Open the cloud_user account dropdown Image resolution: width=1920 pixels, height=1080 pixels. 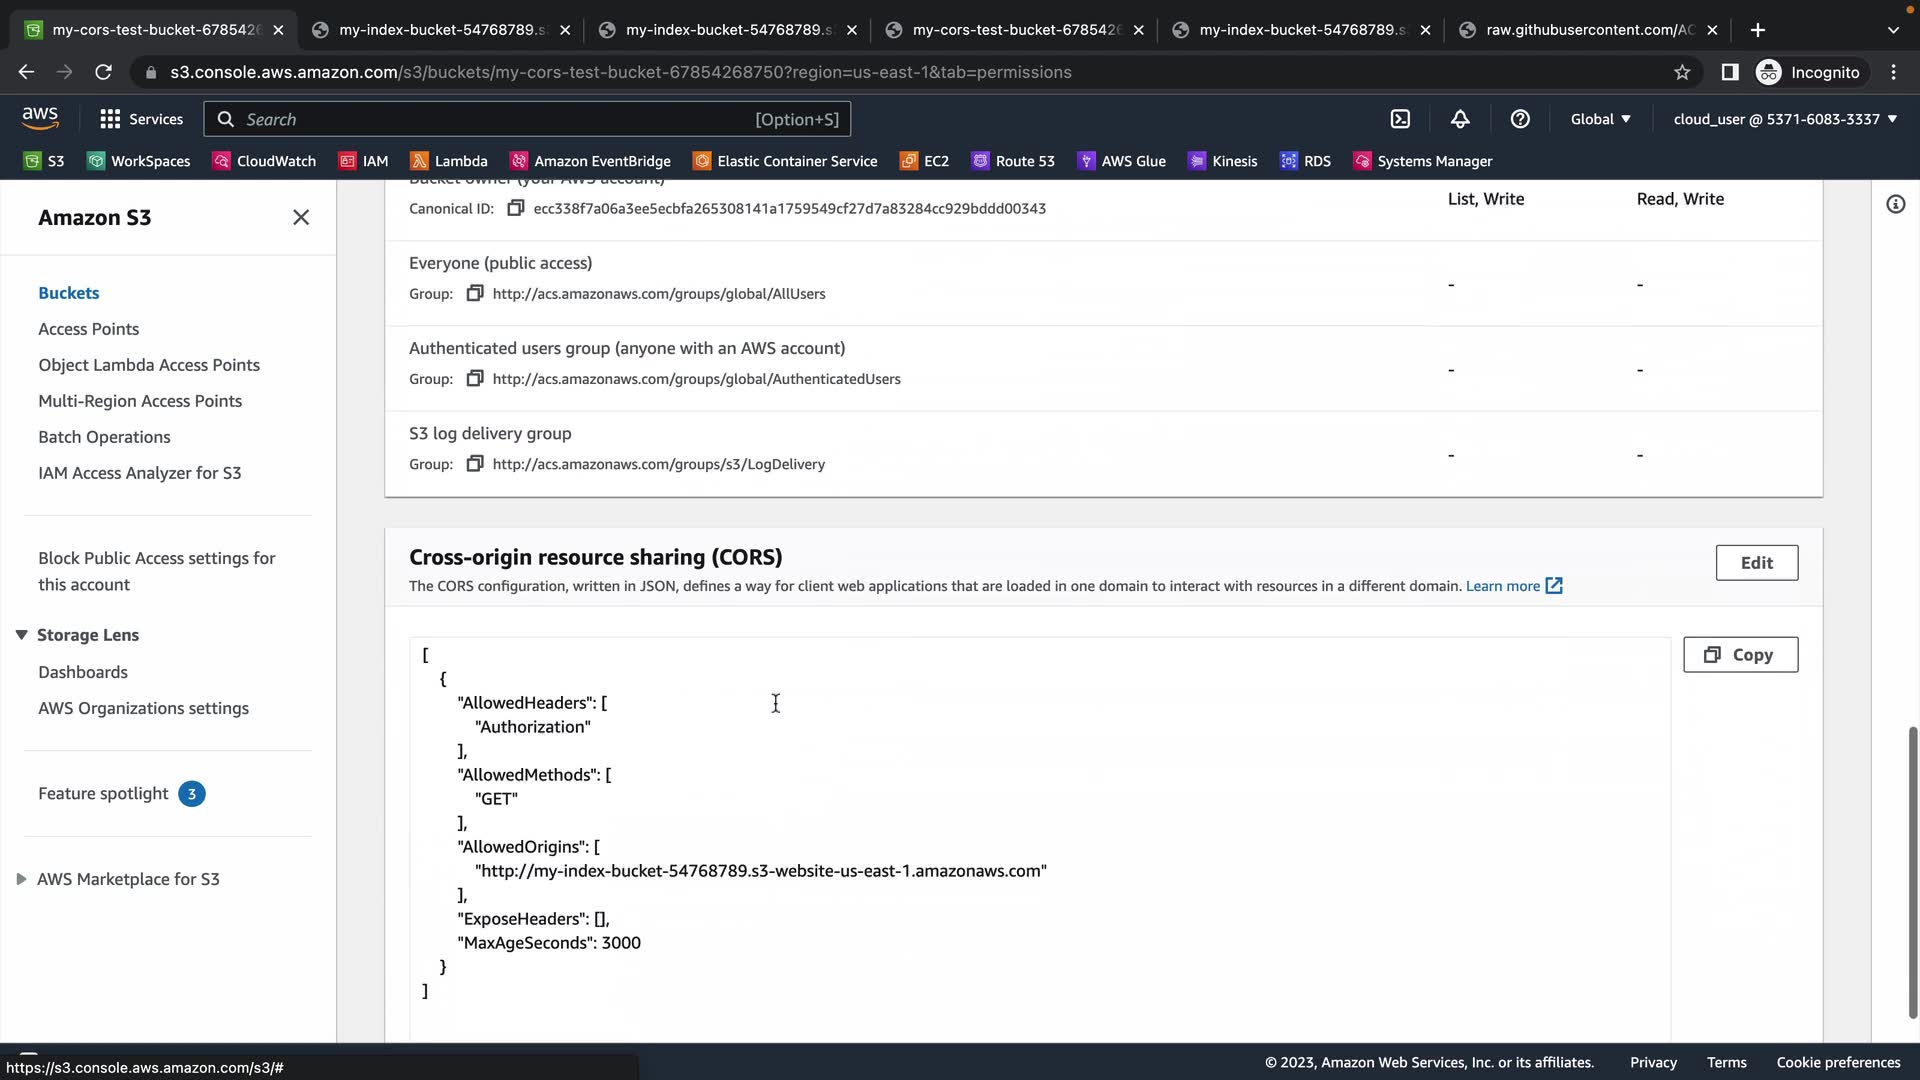click(1785, 119)
